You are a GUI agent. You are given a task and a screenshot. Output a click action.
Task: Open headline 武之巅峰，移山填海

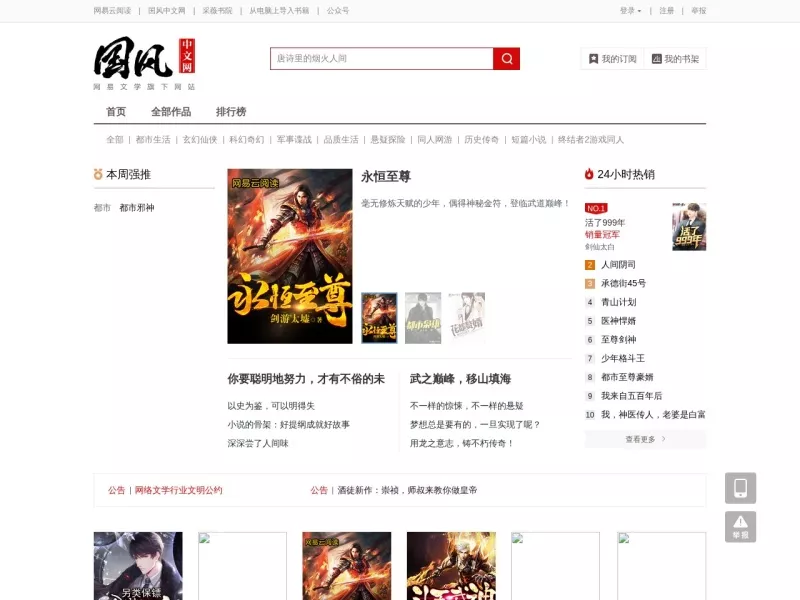coord(460,379)
